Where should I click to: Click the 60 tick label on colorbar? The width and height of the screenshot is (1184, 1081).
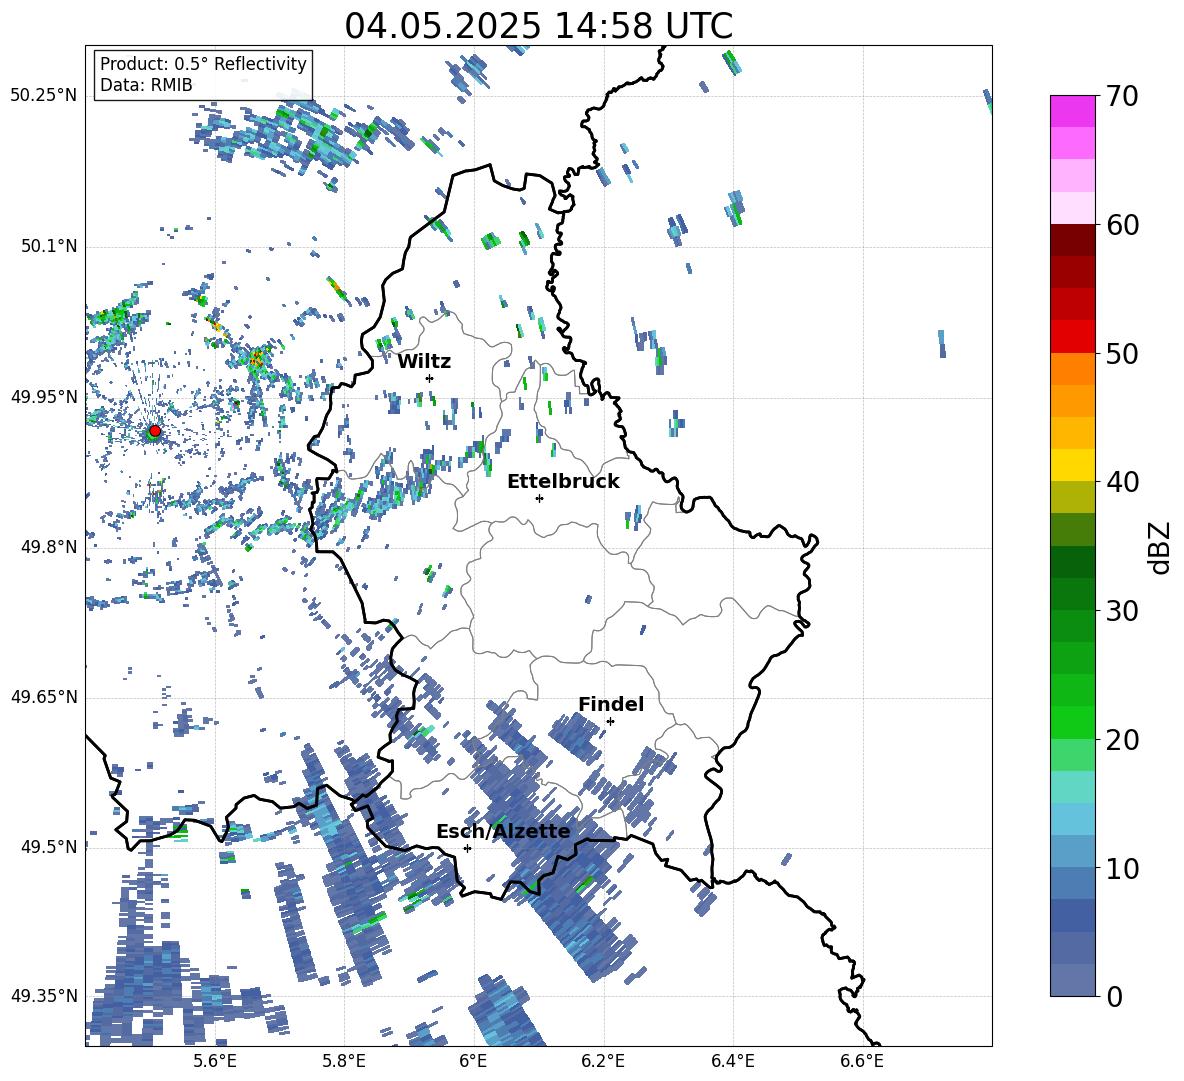click(x=1122, y=225)
